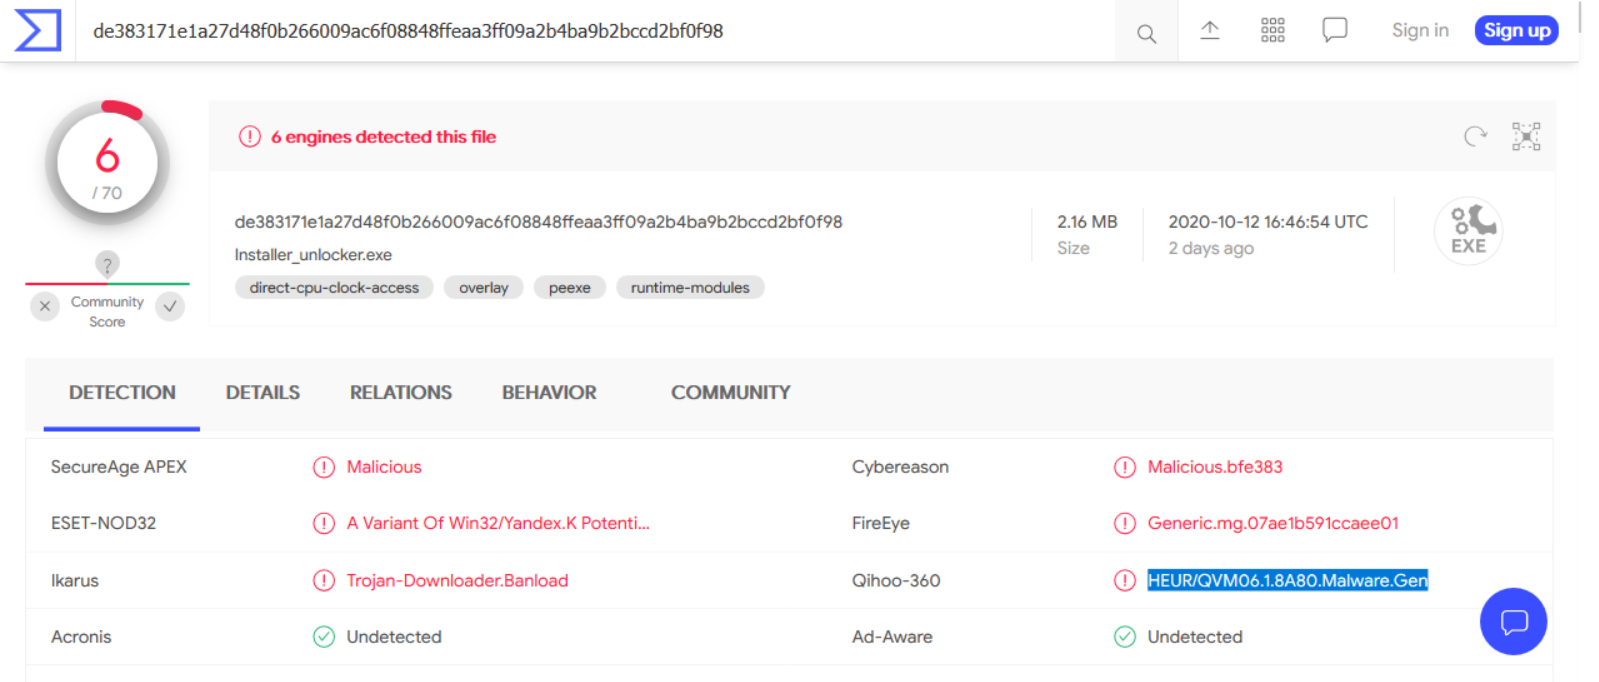Click the FireEye detection alert icon
This screenshot has height=682, width=1599.
click(x=1125, y=523)
